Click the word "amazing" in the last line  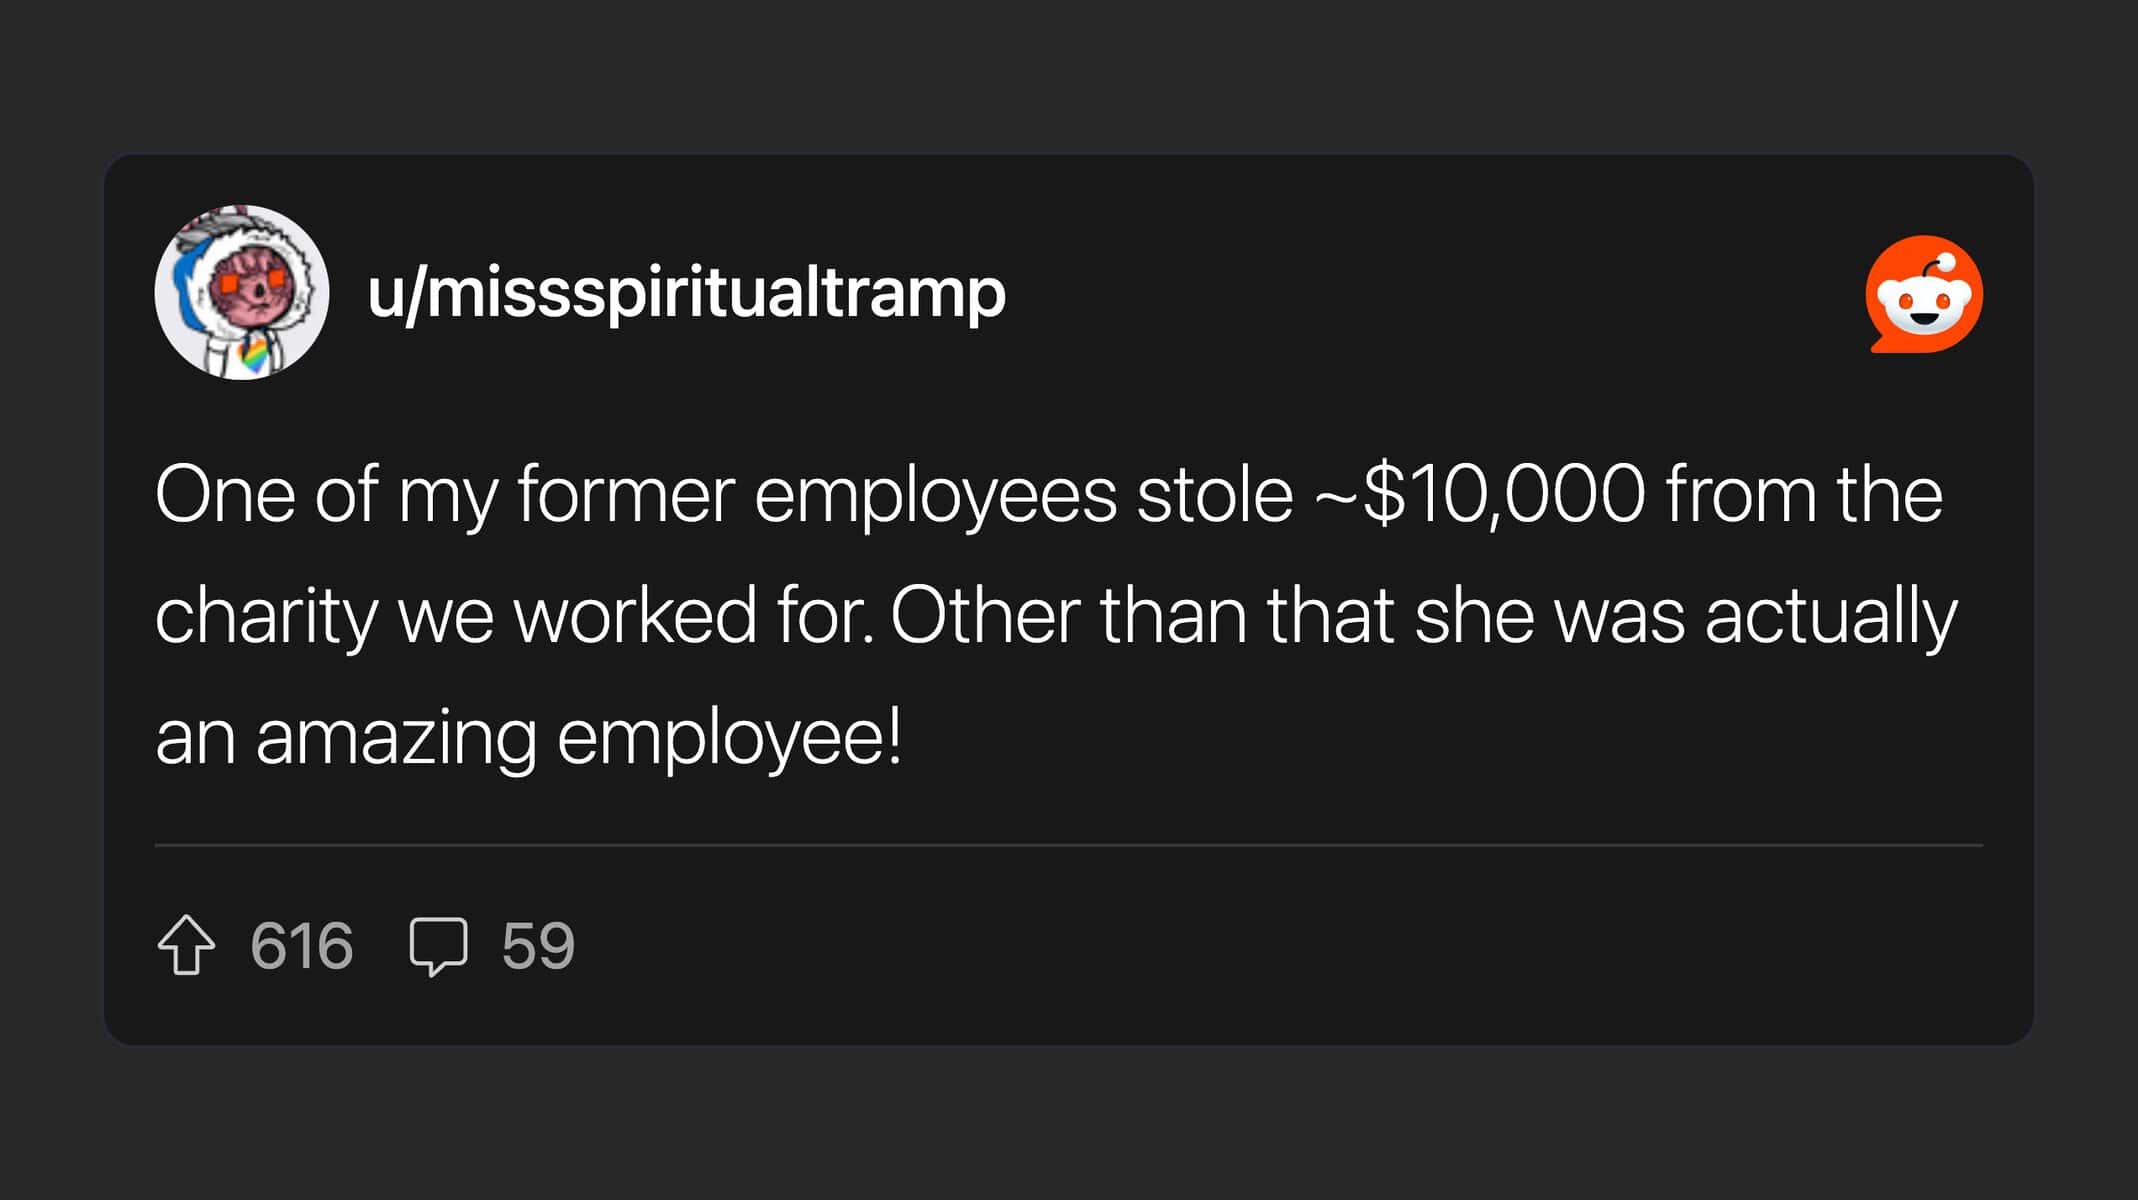pos(396,738)
